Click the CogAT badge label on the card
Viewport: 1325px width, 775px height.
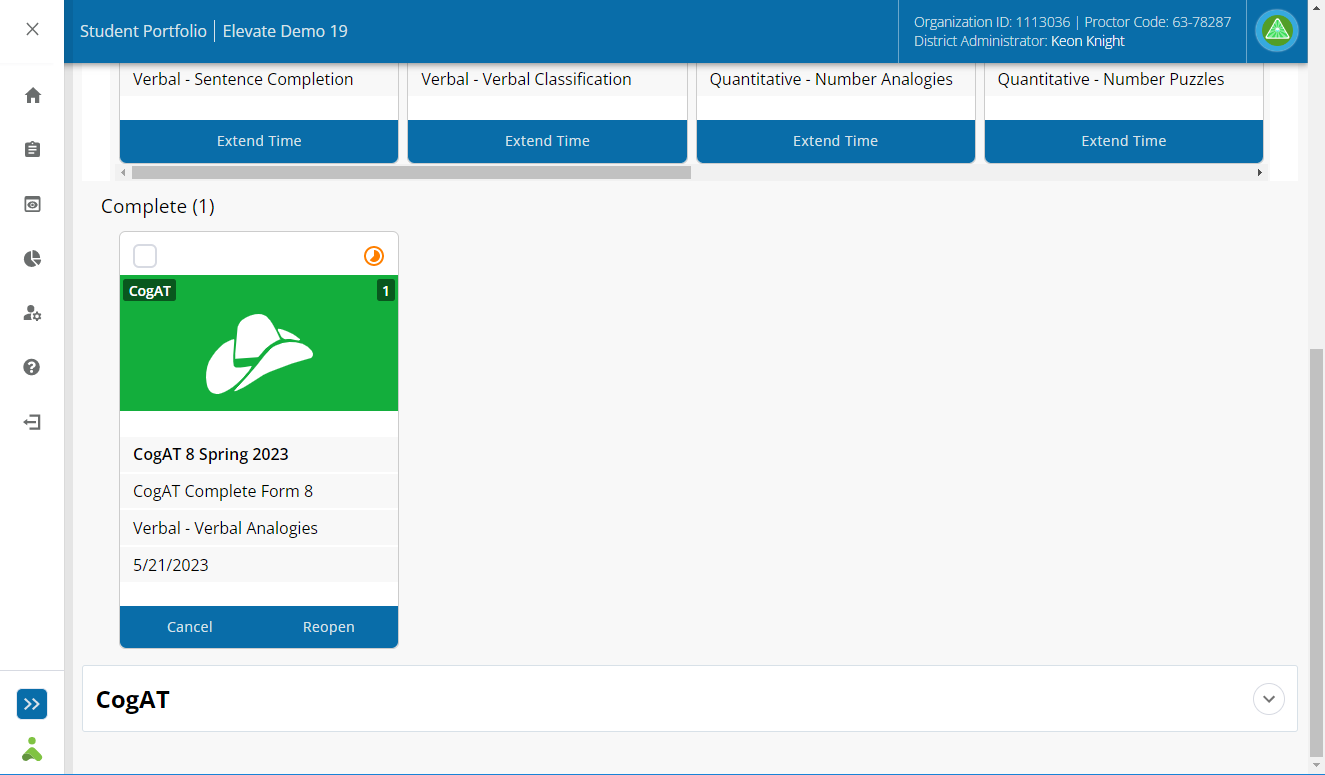click(150, 291)
